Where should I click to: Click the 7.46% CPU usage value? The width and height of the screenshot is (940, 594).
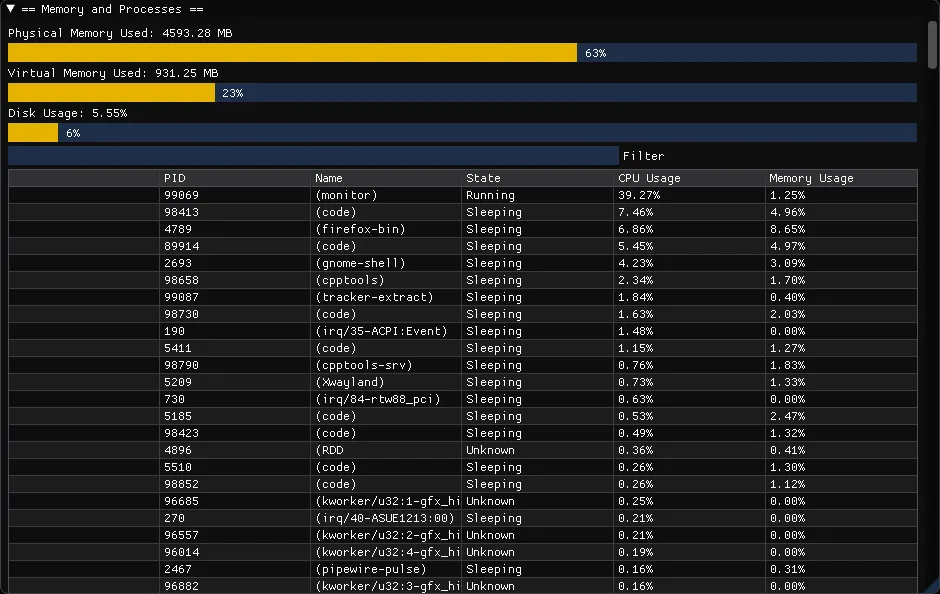point(635,212)
